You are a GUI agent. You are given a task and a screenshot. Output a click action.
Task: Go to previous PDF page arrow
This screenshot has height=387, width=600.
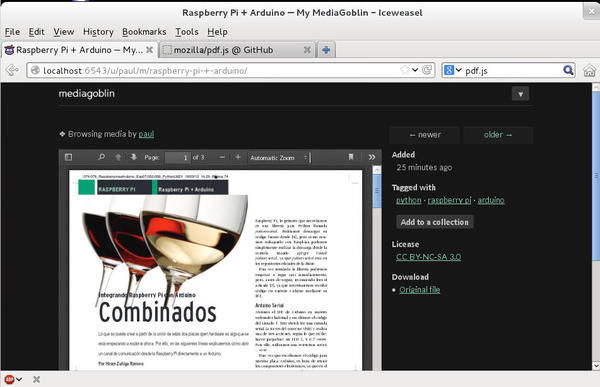coord(118,157)
